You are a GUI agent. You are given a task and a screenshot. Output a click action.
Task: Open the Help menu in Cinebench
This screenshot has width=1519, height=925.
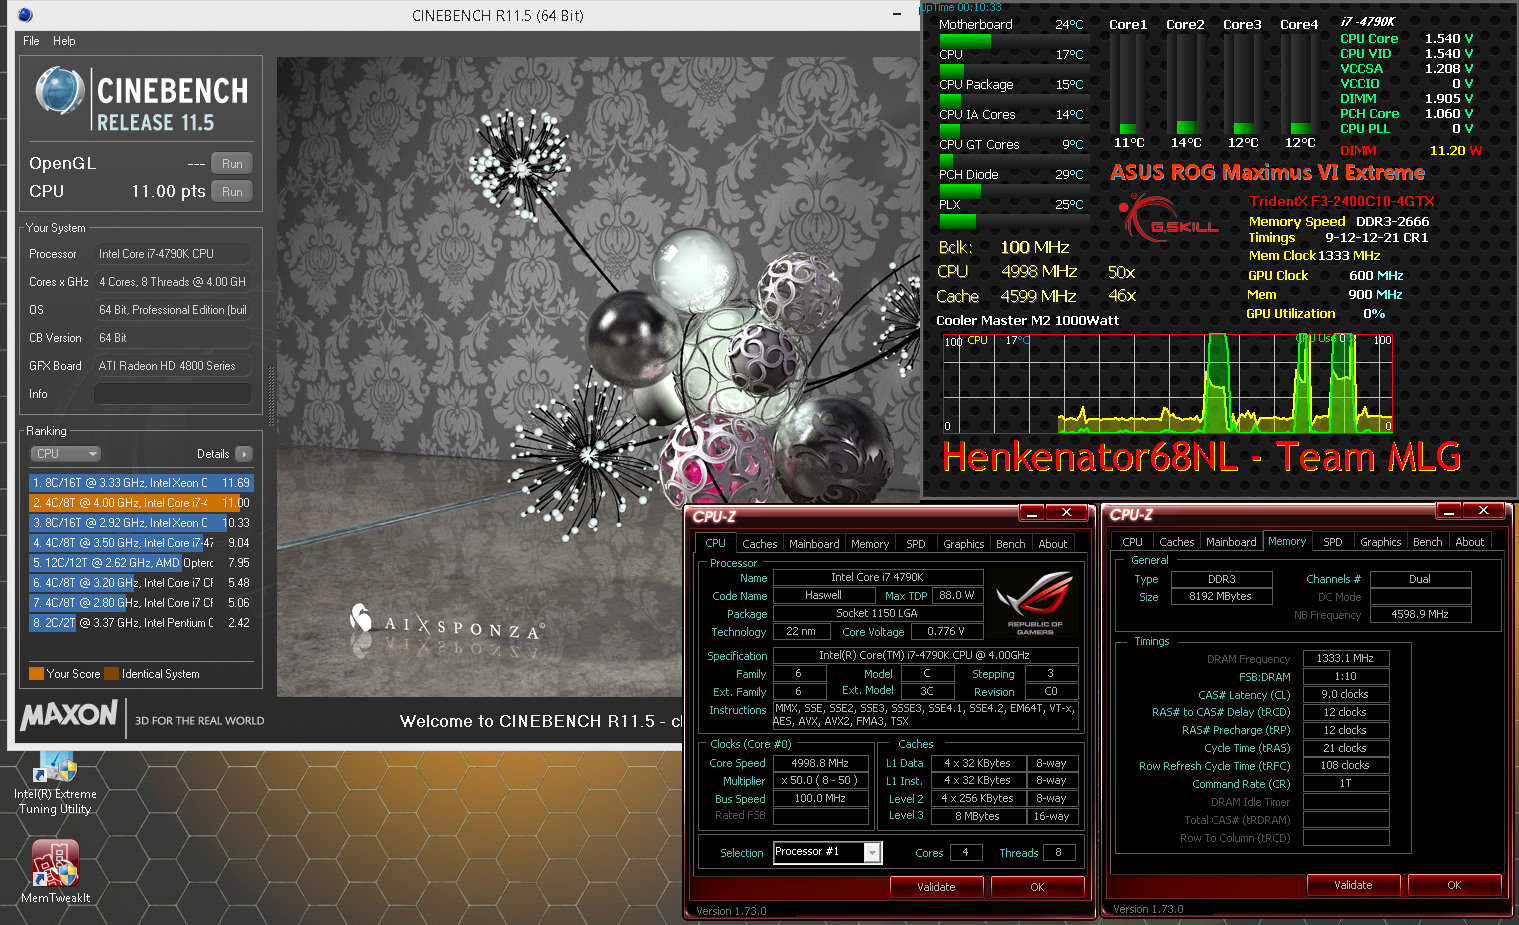tap(64, 41)
